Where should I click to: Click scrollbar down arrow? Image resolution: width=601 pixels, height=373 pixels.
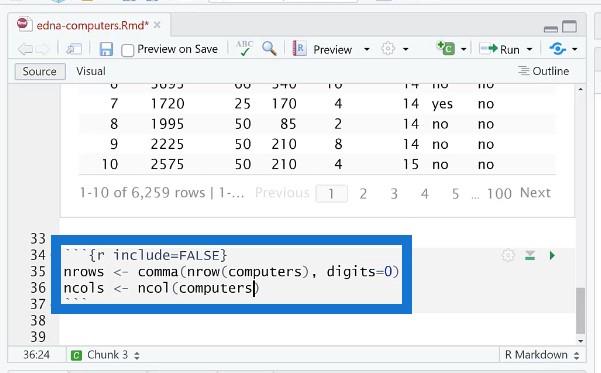(580, 340)
